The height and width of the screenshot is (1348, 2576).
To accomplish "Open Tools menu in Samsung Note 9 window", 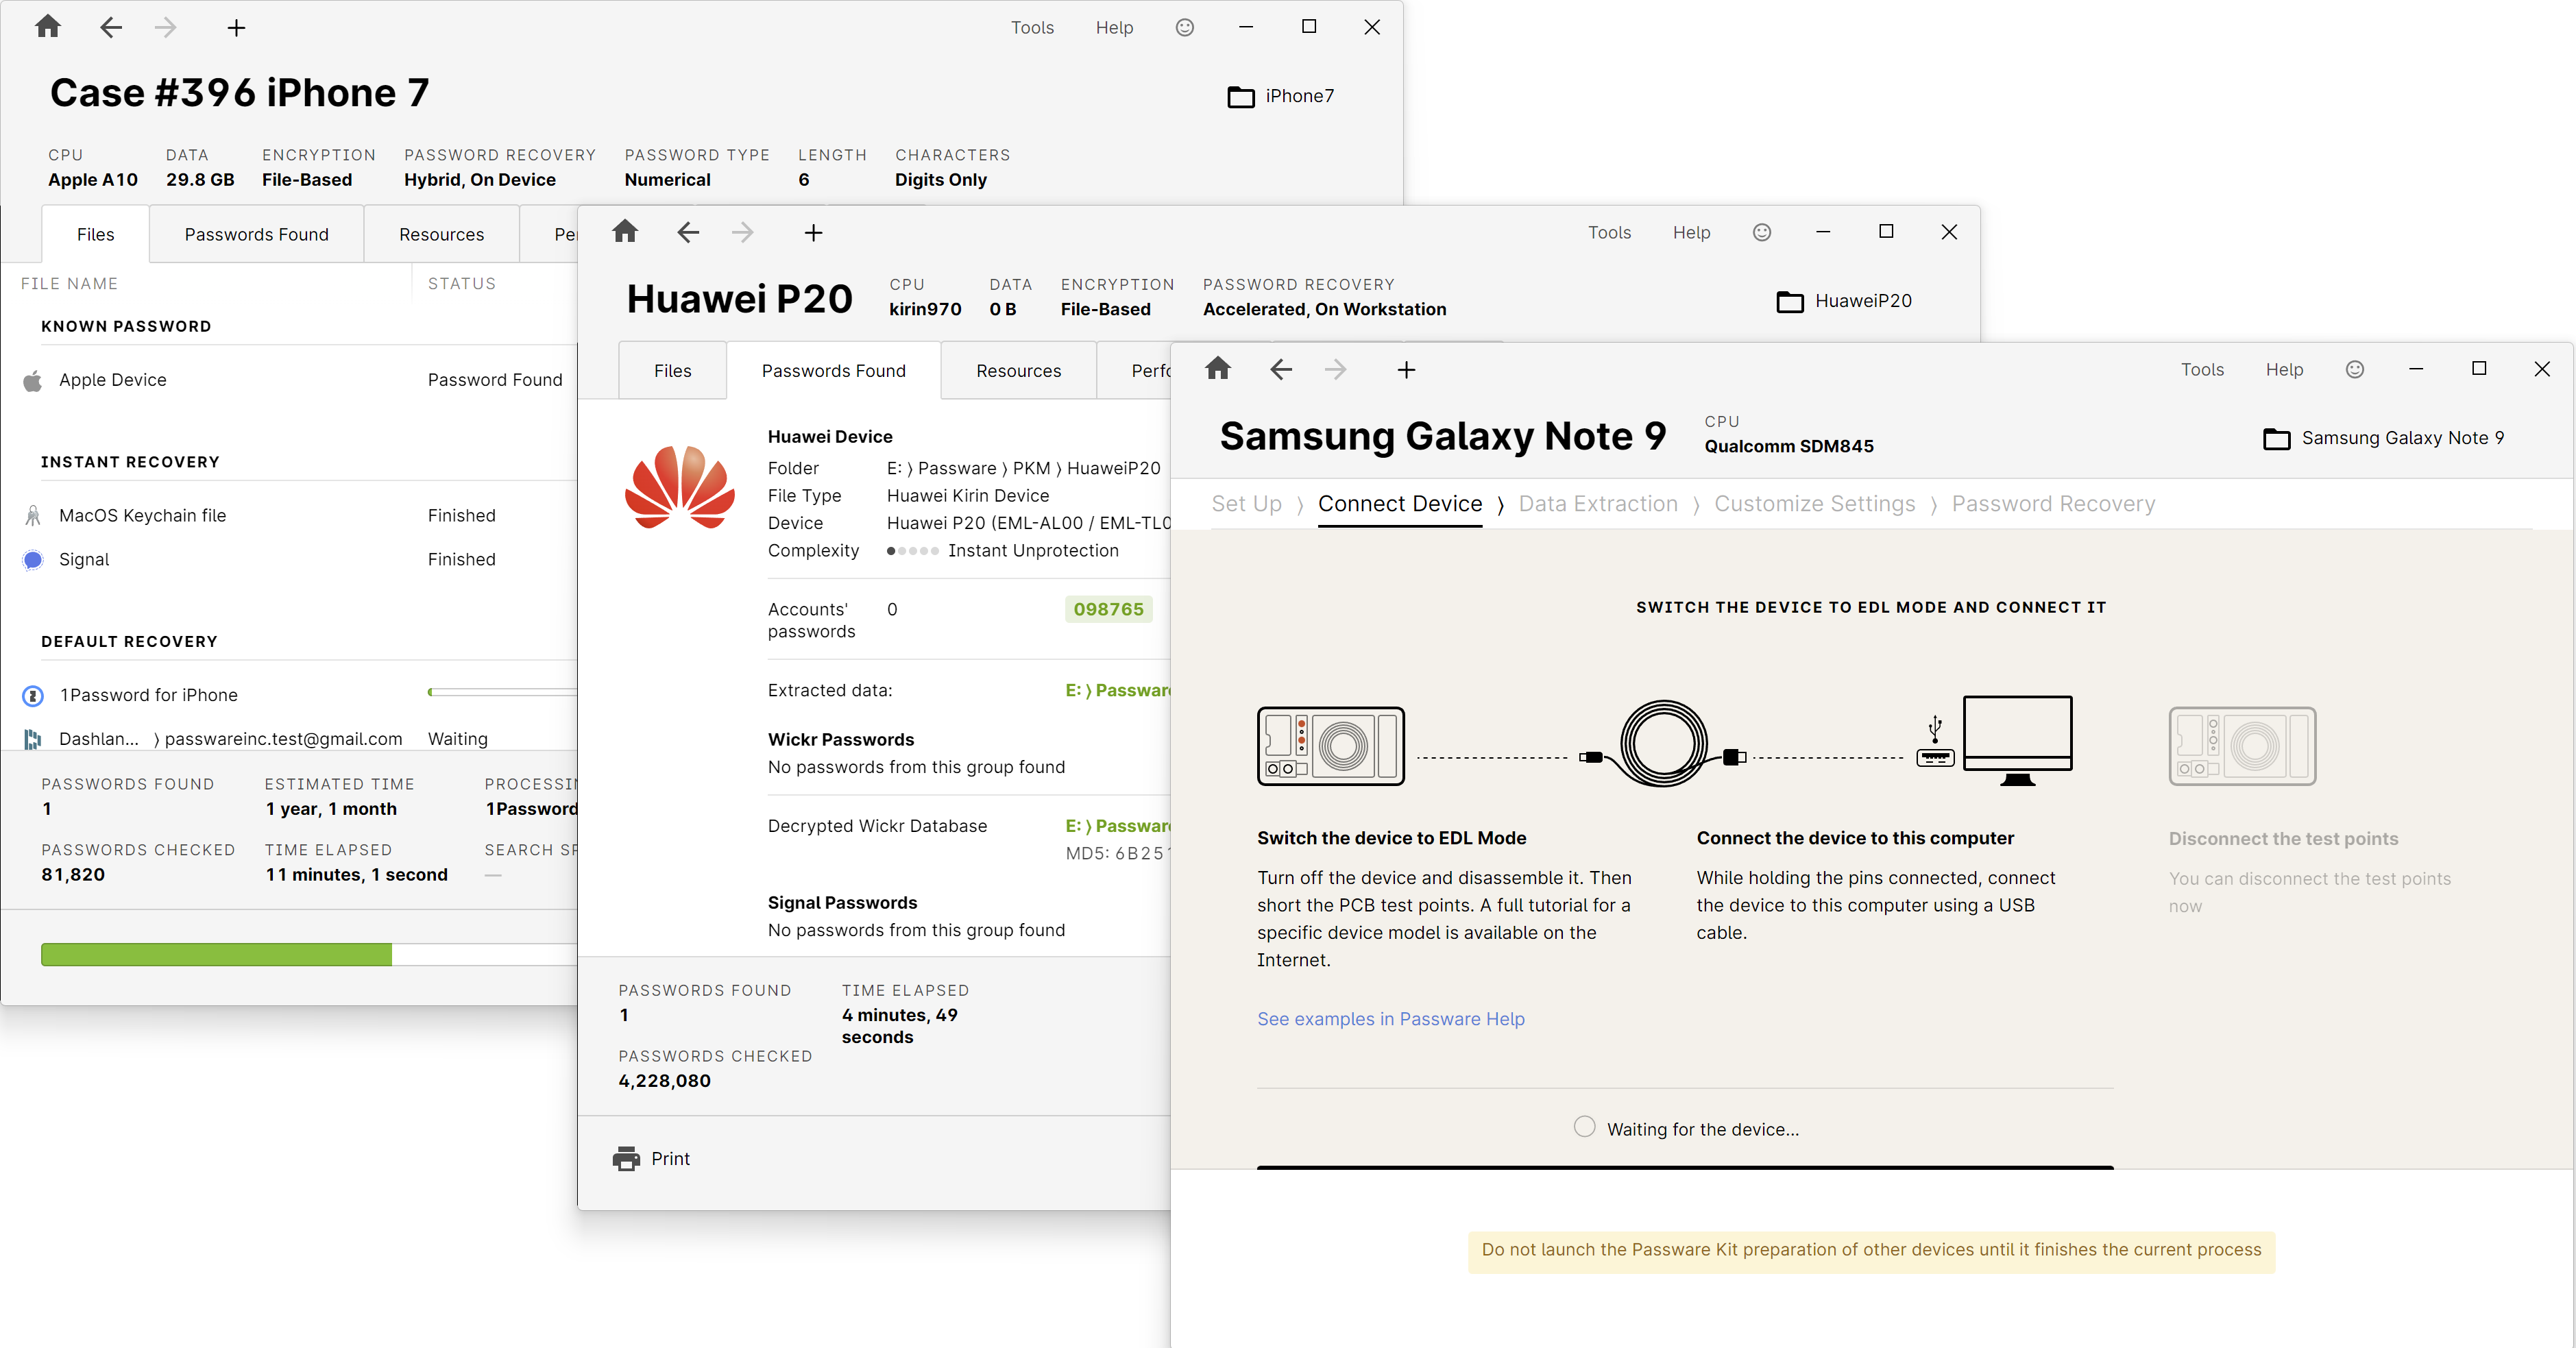I will [2202, 370].
